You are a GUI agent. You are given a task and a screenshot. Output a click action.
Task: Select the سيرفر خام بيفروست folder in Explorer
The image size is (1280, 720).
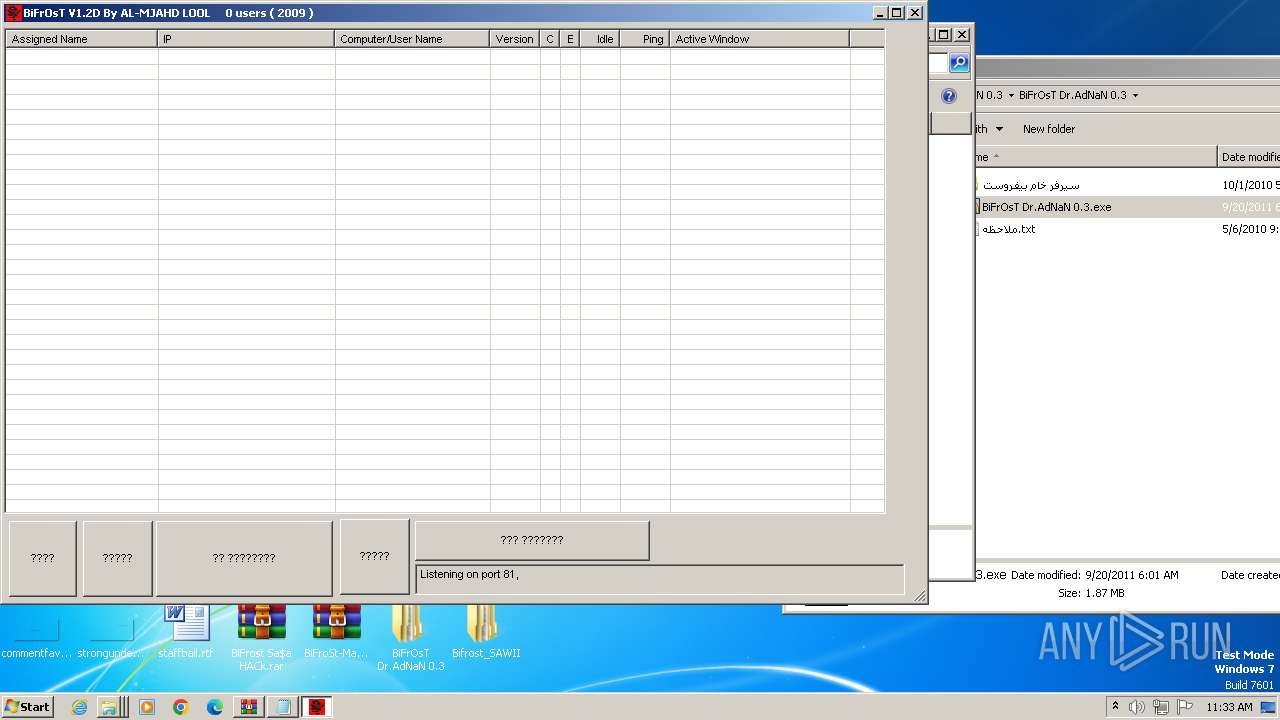(x=1030, y=185)
